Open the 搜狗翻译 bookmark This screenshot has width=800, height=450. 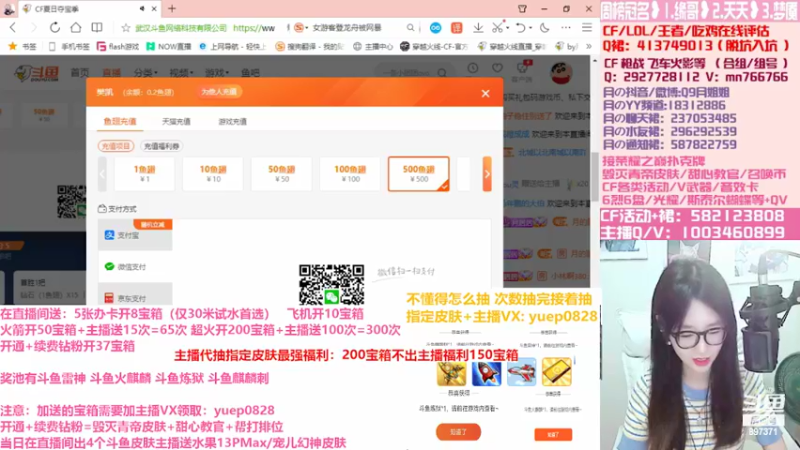click(x=310, y=46)
